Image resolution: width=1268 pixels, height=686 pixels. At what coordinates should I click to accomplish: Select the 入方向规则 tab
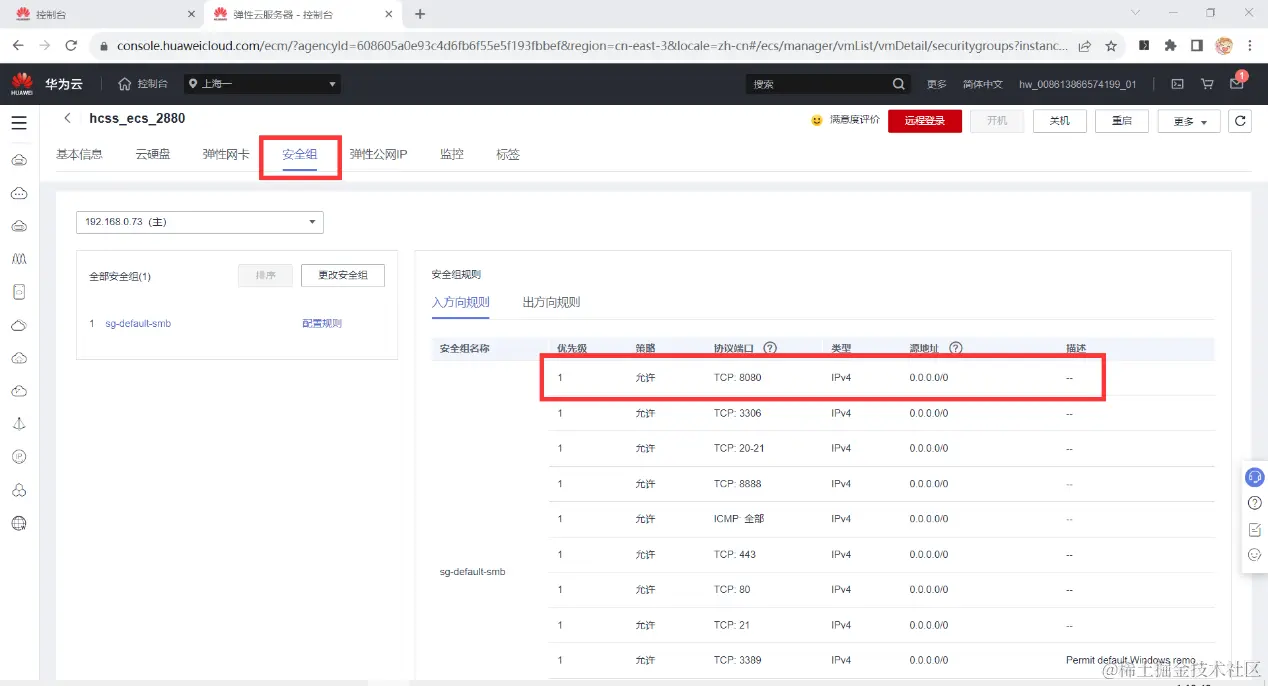461,302
